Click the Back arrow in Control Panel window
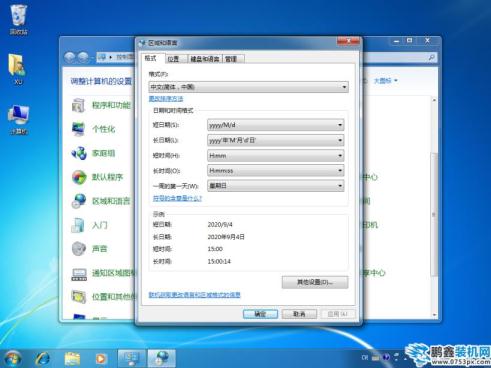Image resolution: width=491 pixels, height=368 pixels. 70,58
